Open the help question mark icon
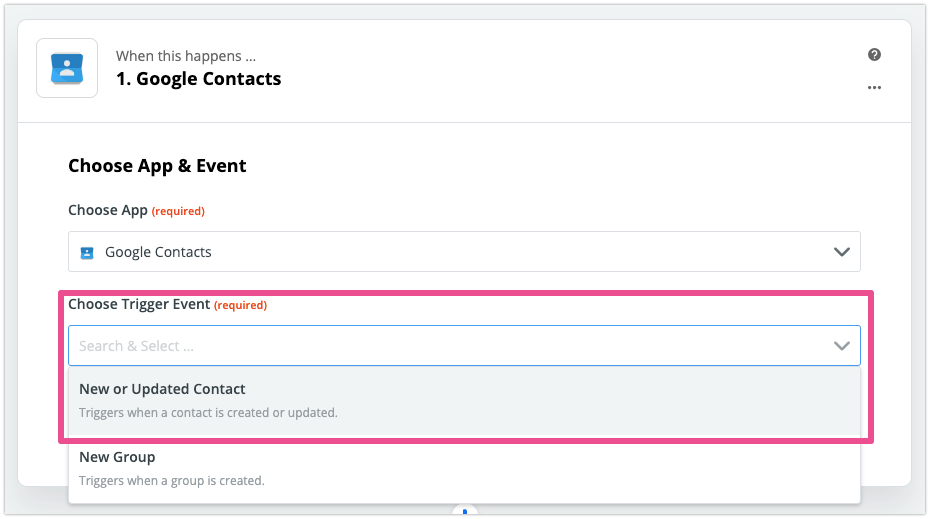The height and width of the screenshot is (519, 930). tap(874, 55)
